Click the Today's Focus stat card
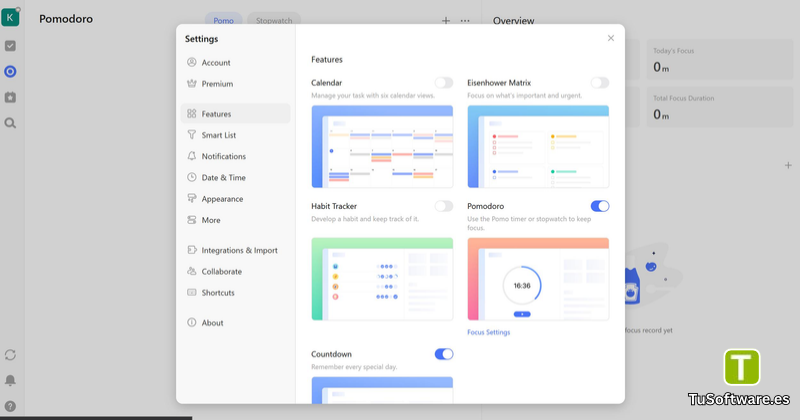The image size is (800, 420). (720, 59)
